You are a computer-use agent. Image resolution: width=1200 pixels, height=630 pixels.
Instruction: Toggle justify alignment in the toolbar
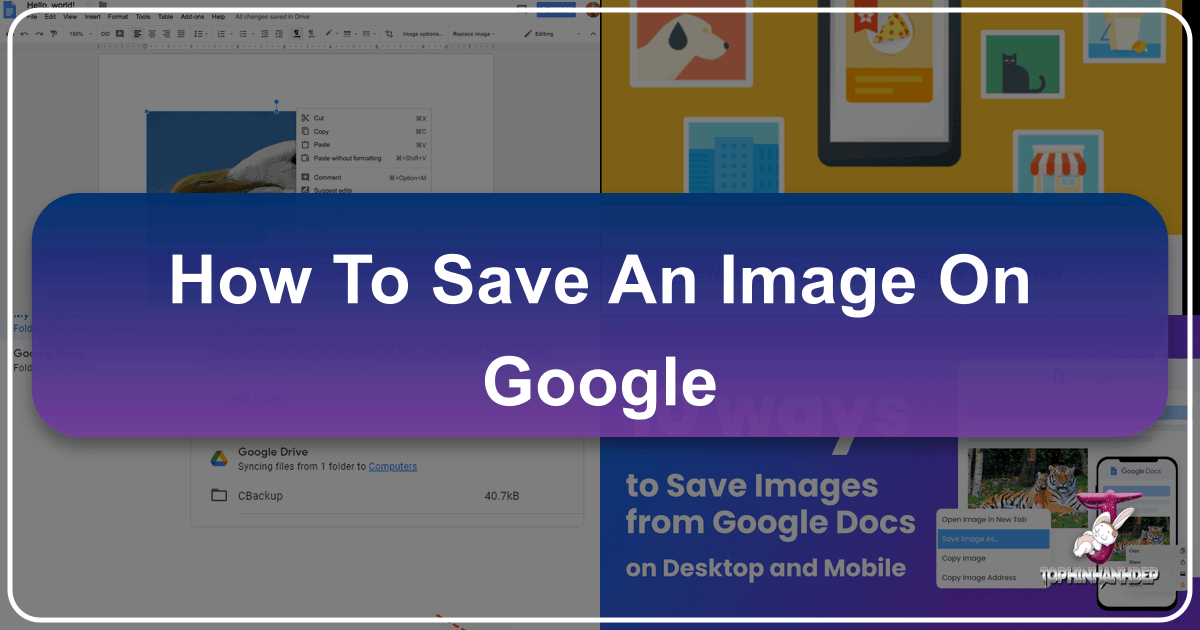[179, 33]
